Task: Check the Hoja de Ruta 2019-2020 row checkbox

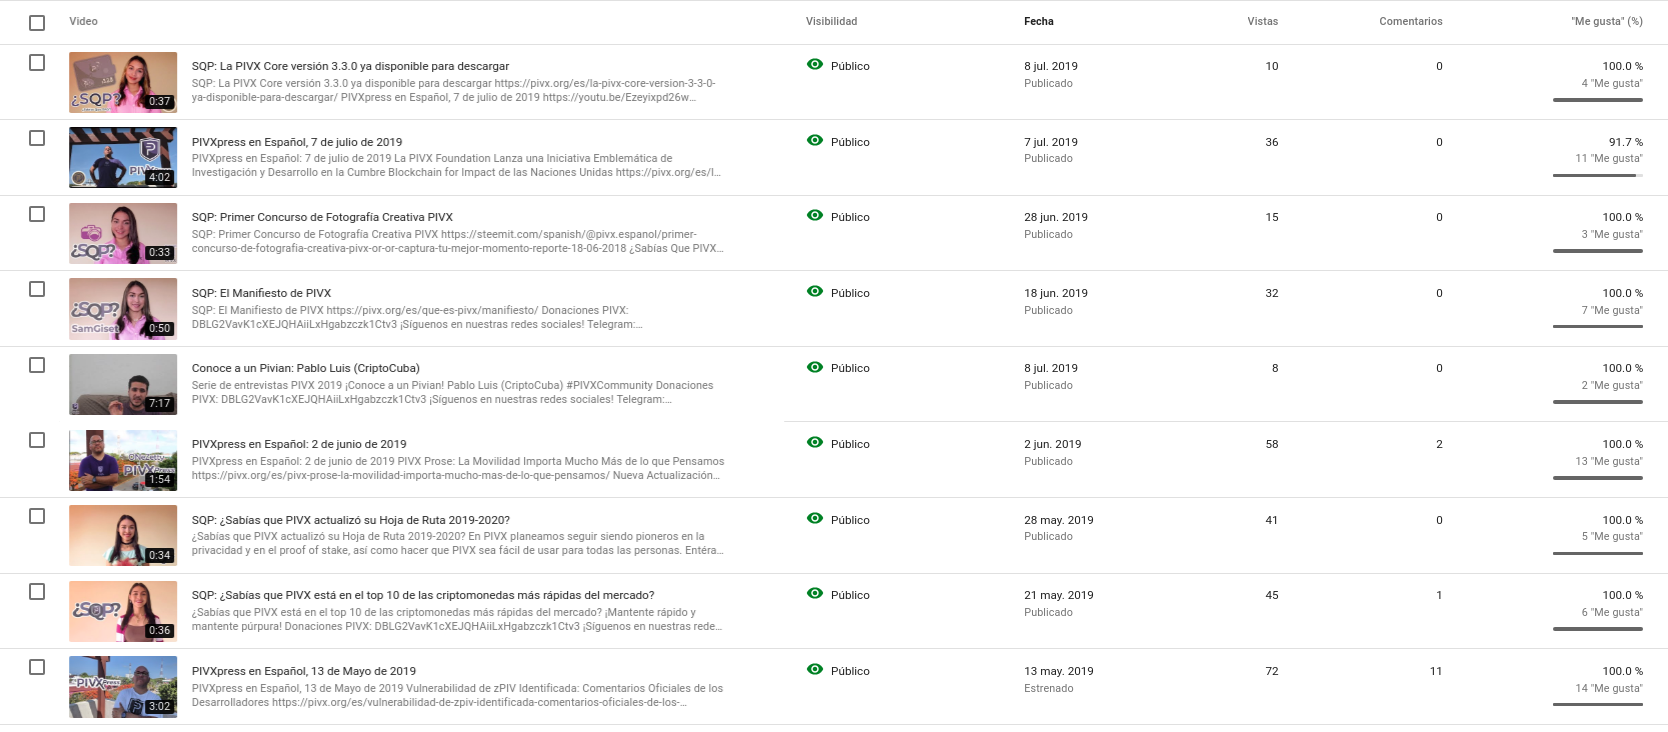Action: pyautogui.click(x=37, y=517)
